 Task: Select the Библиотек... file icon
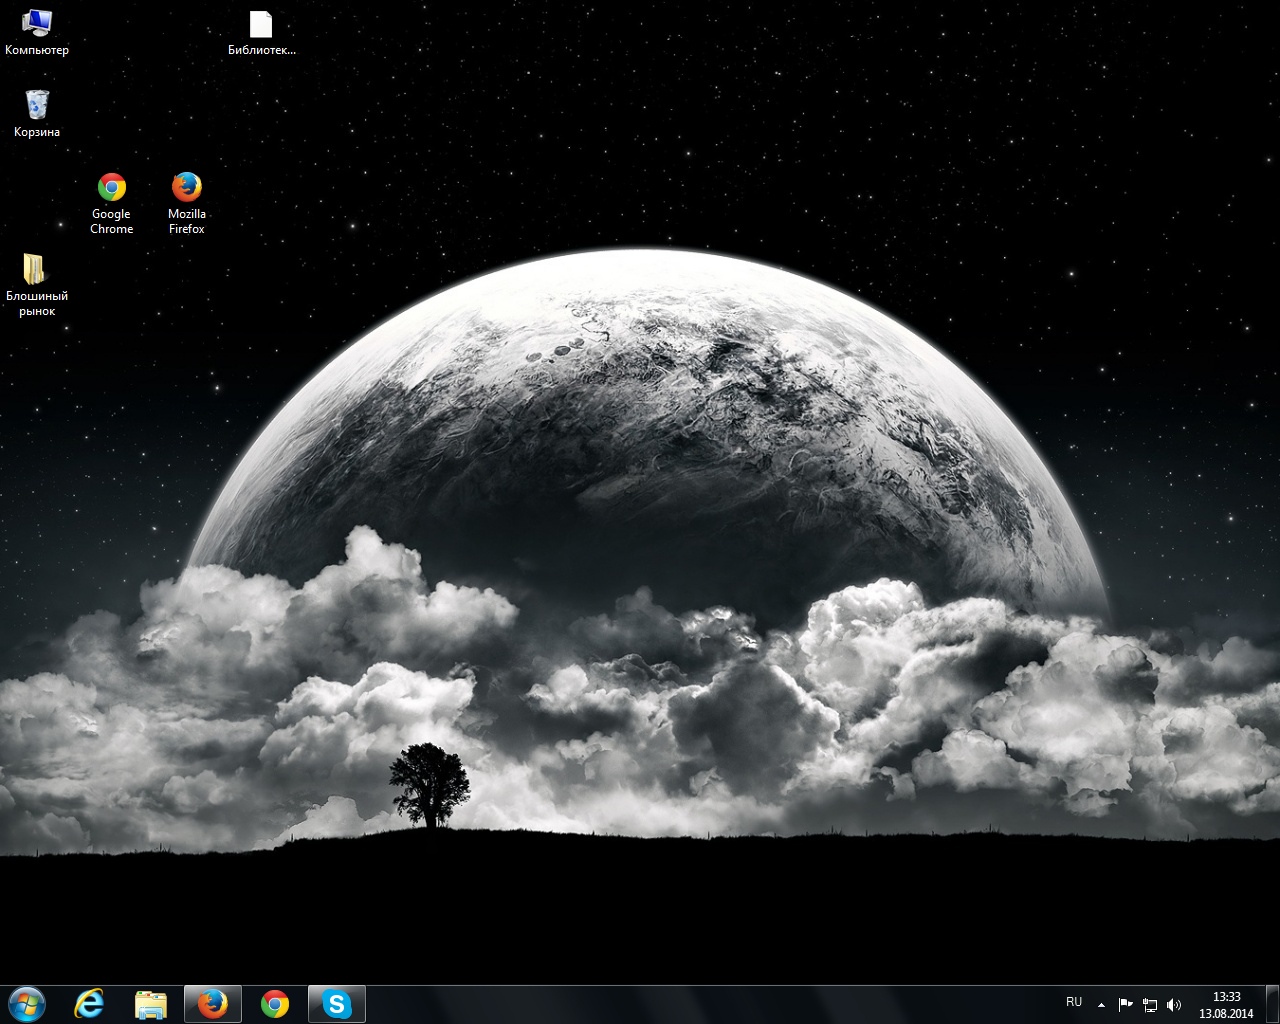point(261,31)
